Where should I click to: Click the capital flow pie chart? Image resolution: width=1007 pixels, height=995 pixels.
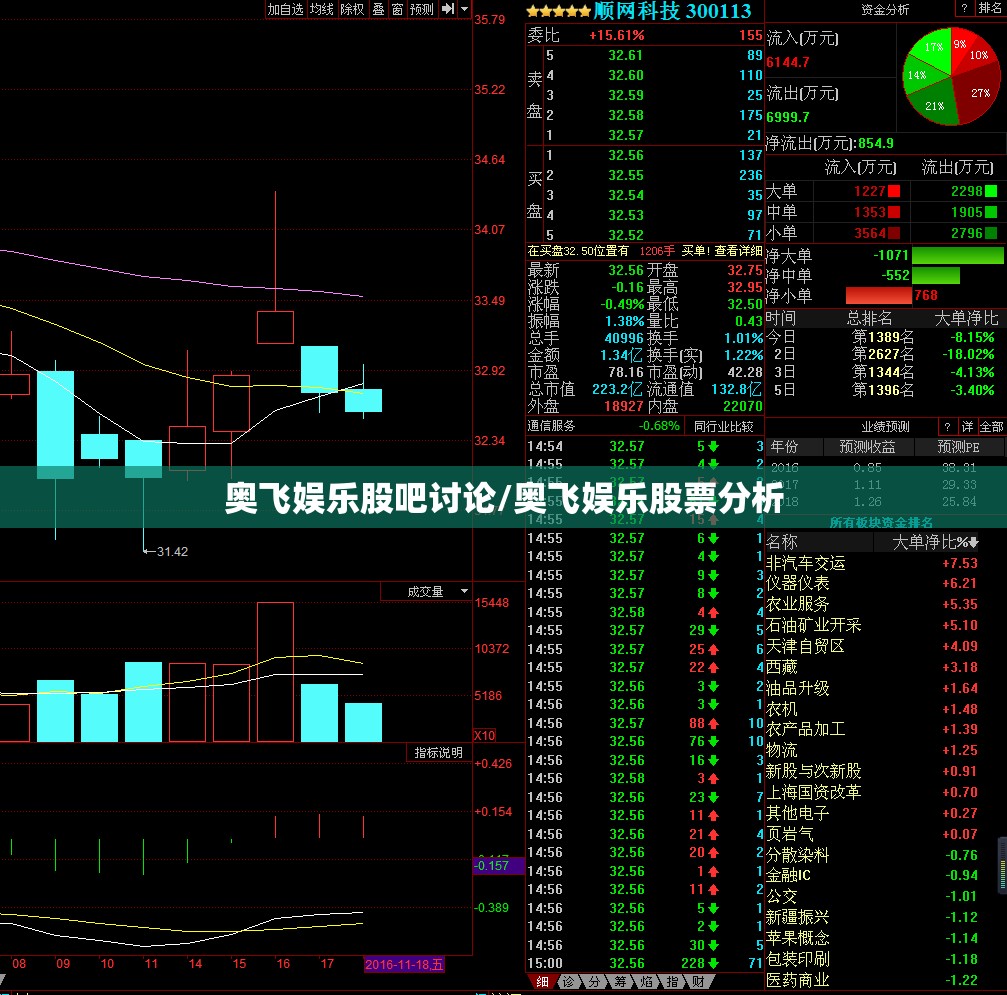coord(951,76)
